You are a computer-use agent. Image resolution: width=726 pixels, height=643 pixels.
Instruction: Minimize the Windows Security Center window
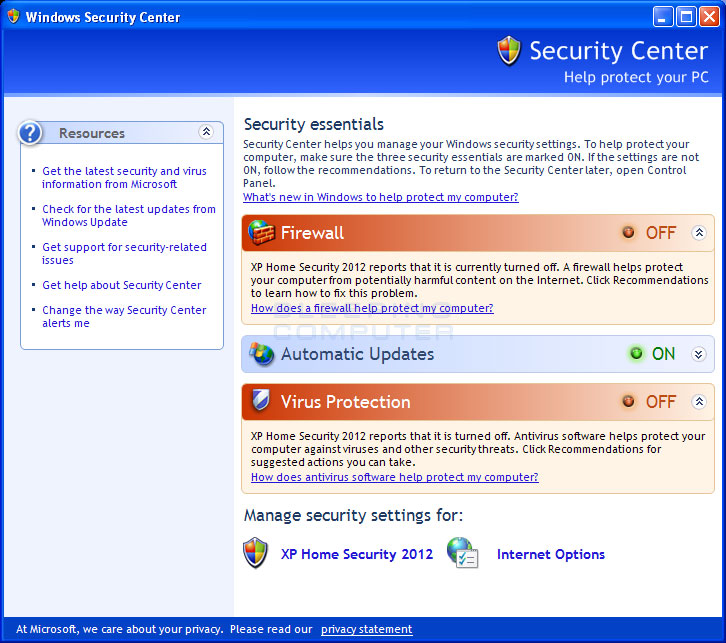pyautogui.click(x=663, y=17)
